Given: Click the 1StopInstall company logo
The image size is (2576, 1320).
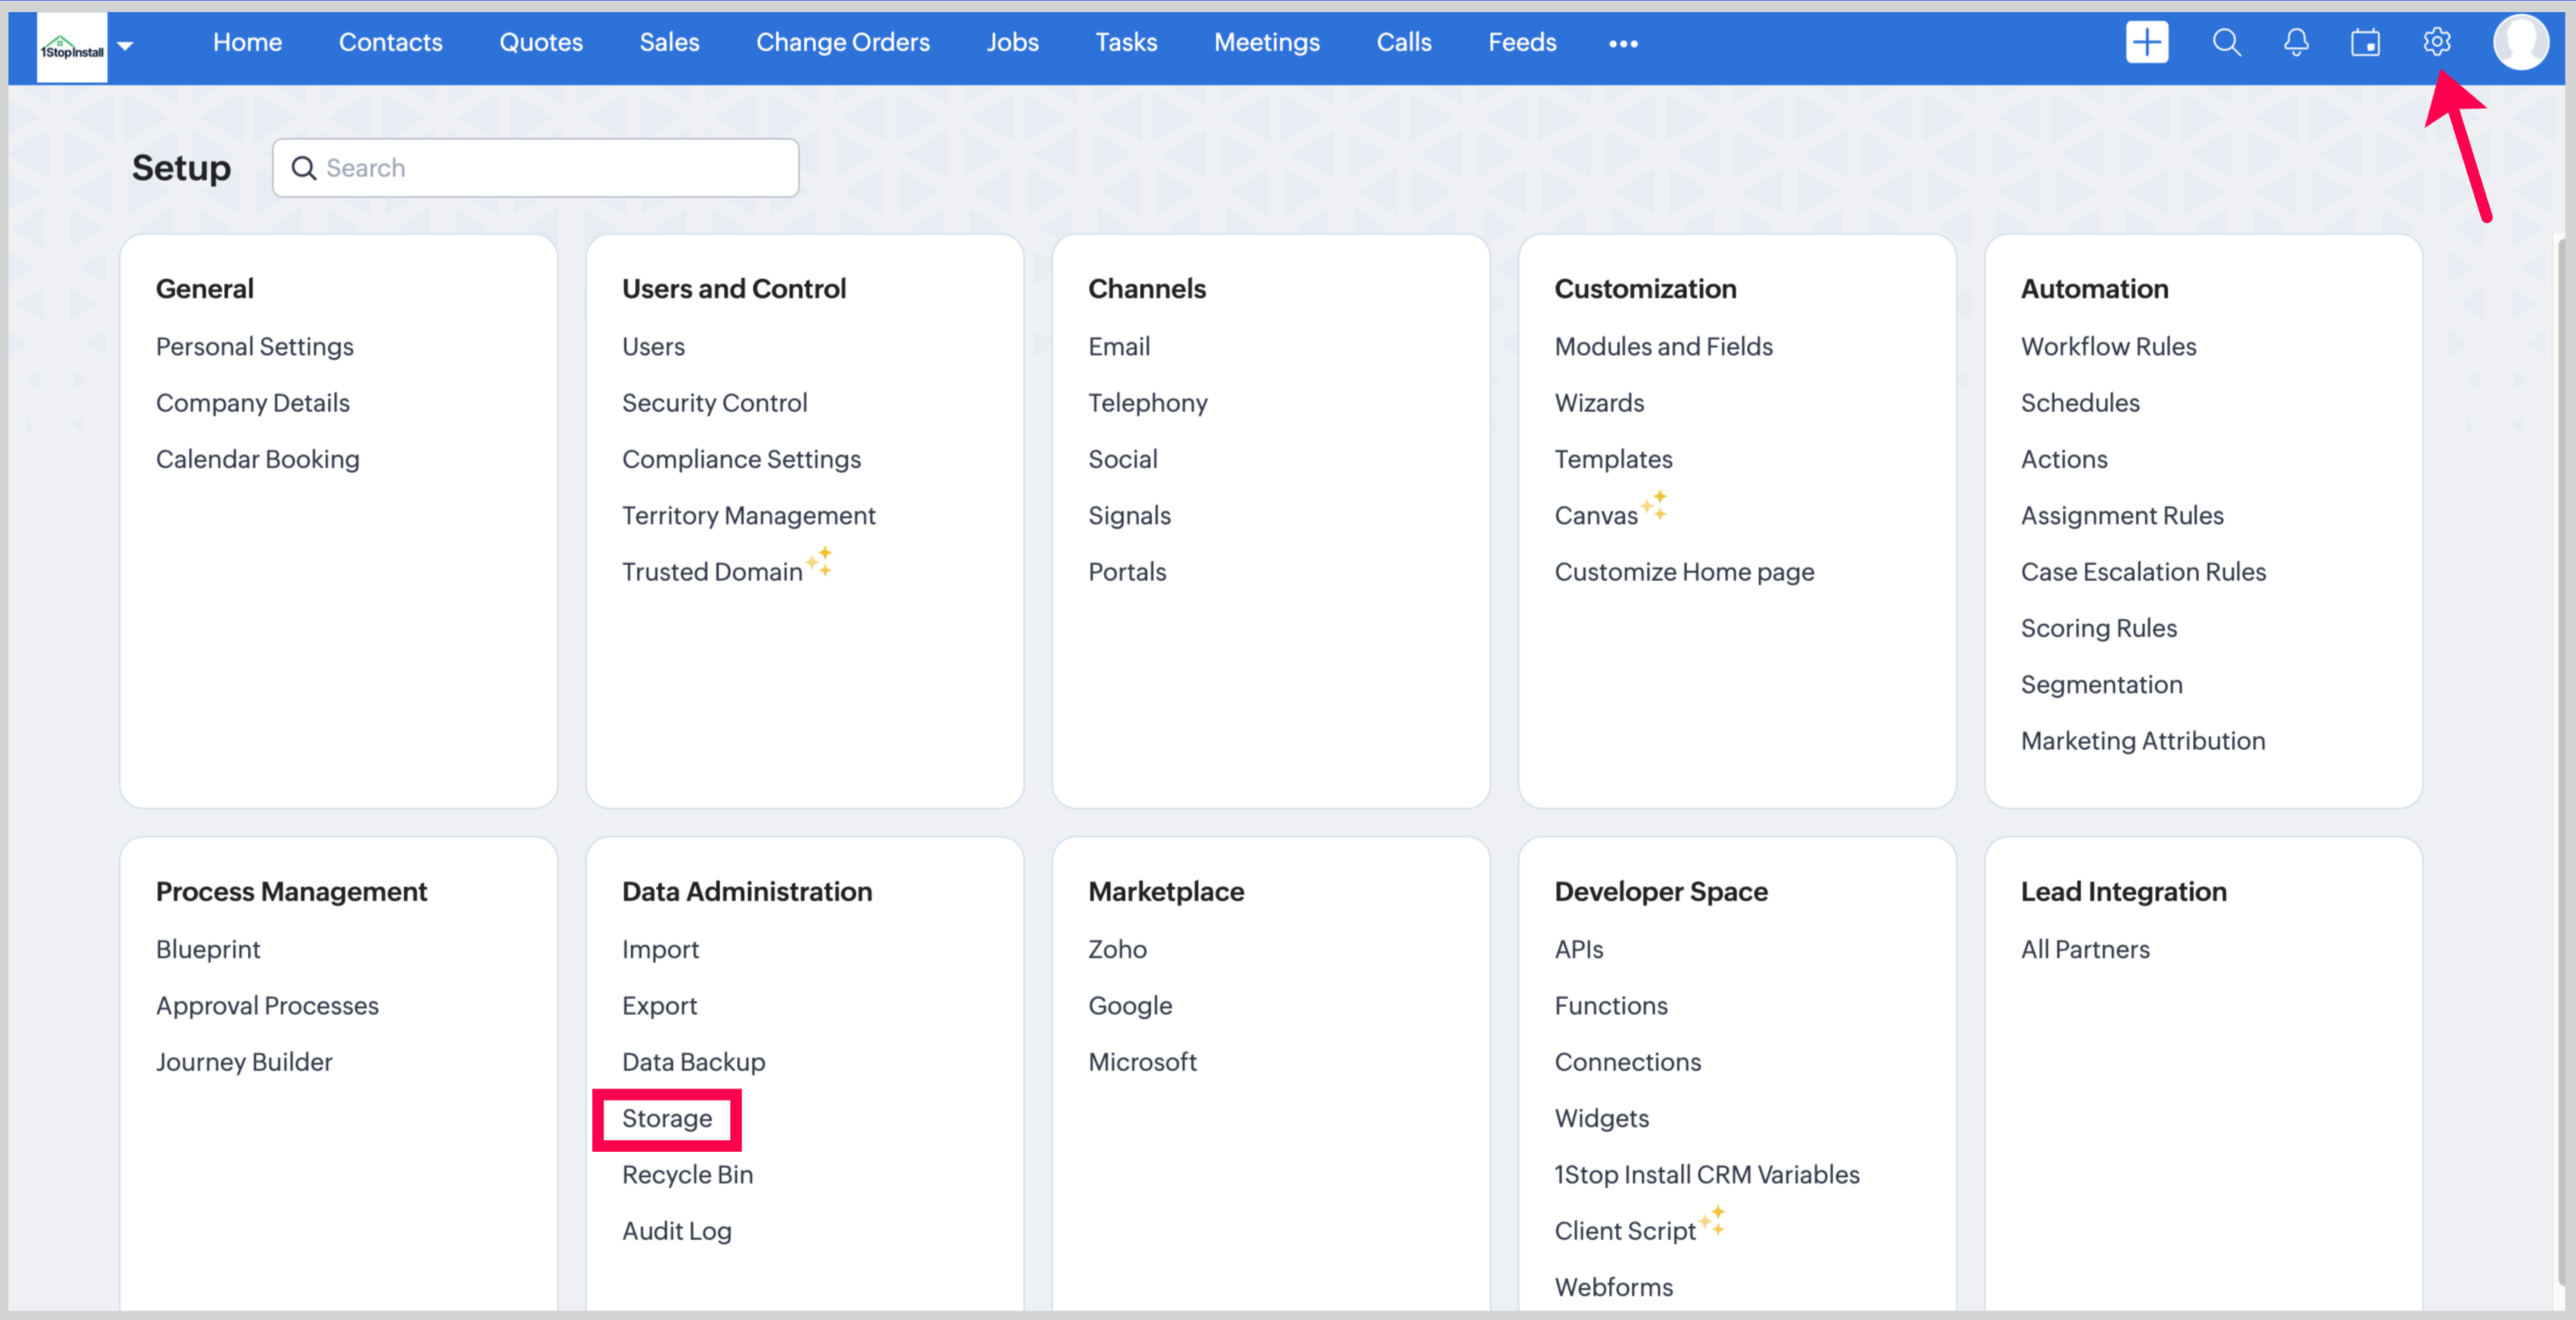Looking at the screenshot, I should point(72,47).
